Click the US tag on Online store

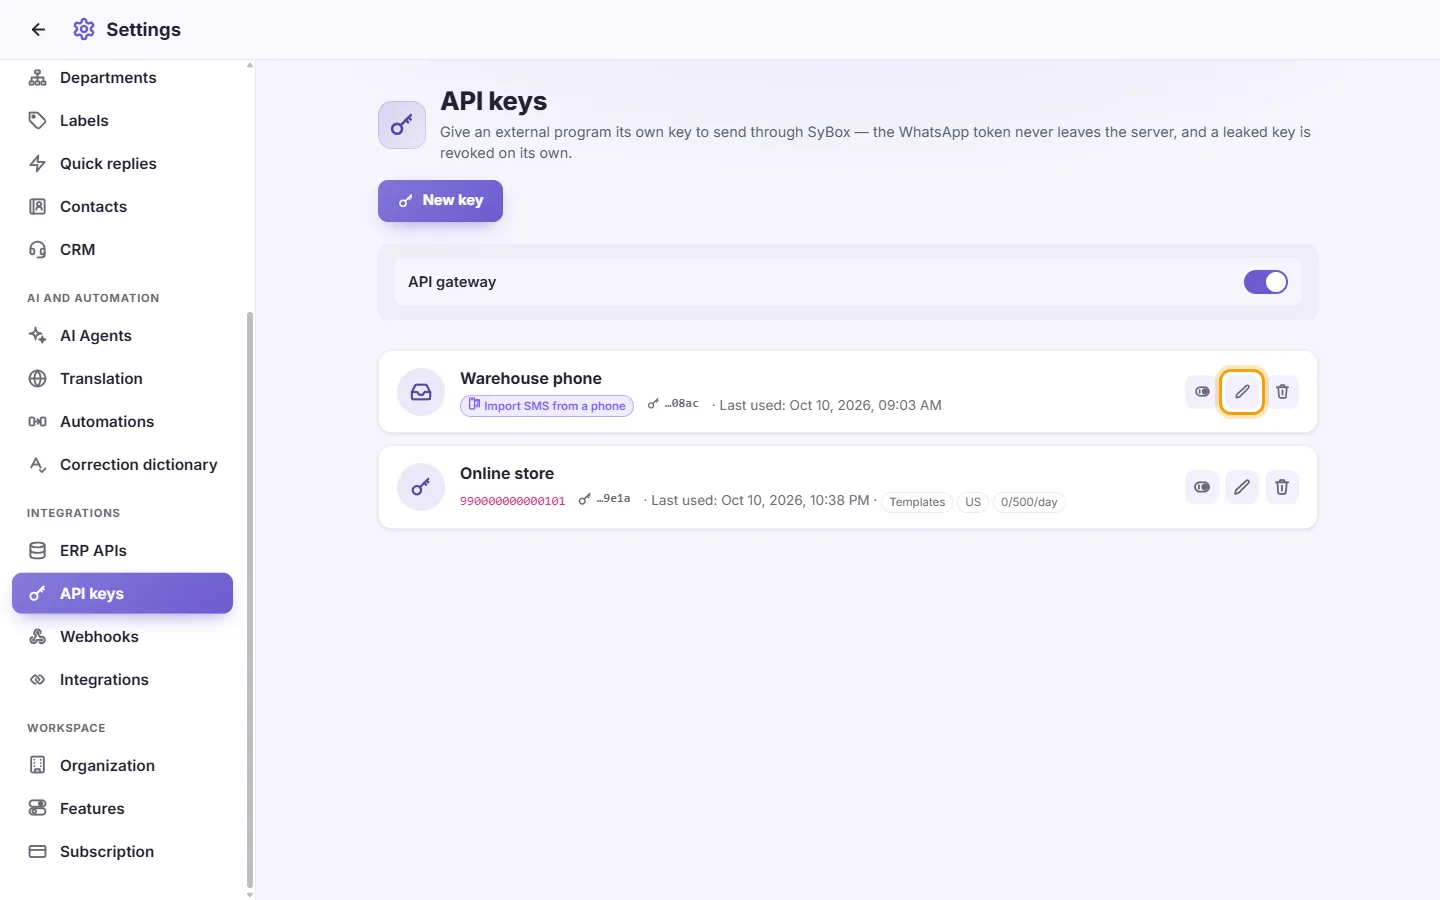coord(973,502)
